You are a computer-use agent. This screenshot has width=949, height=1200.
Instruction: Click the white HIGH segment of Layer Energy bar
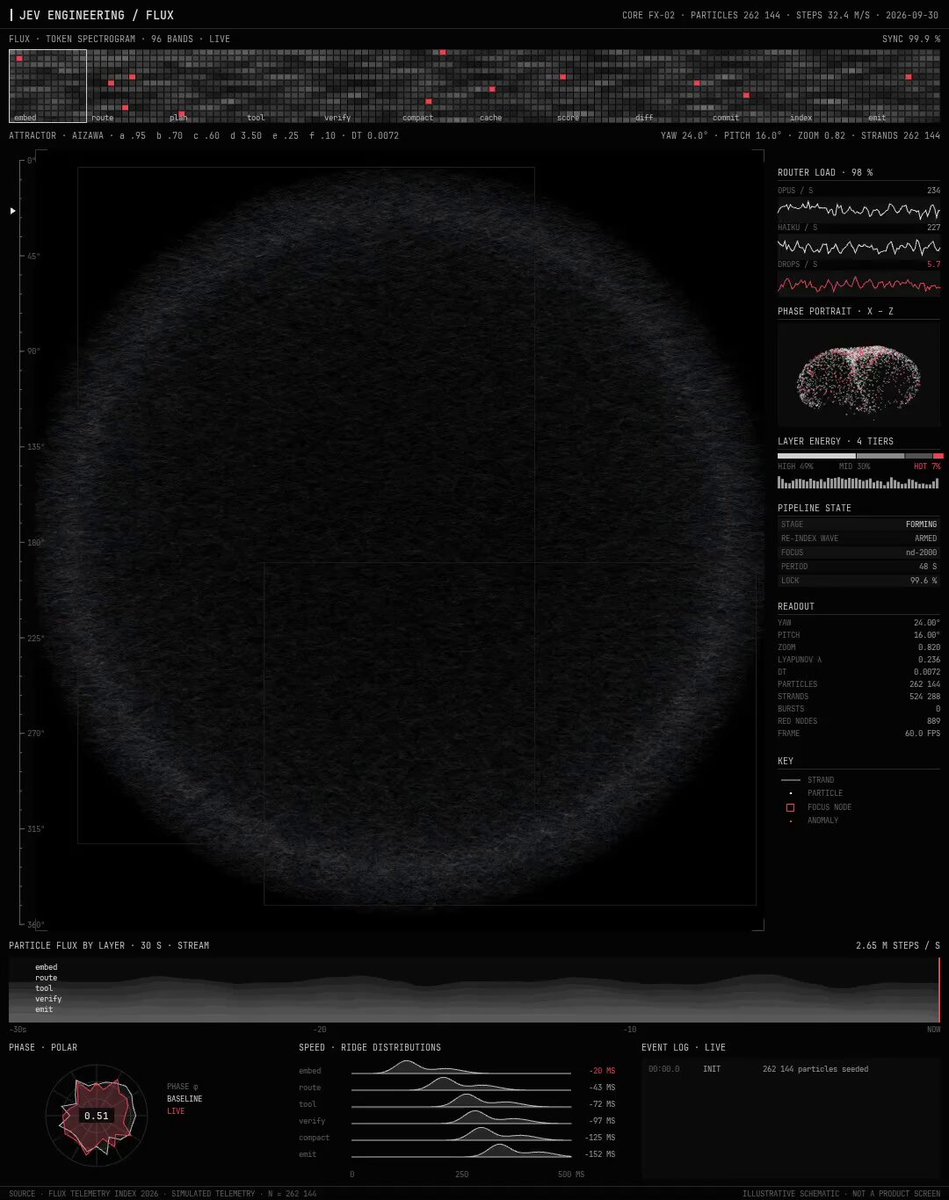tap(816, 456)
